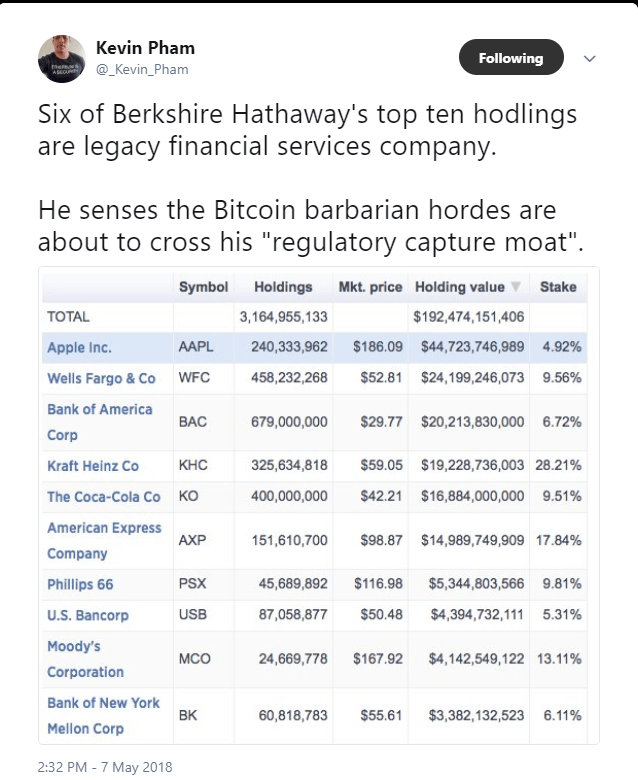
Task: Open the @_Kevin_Pham handle link
Action: [141, 69]
